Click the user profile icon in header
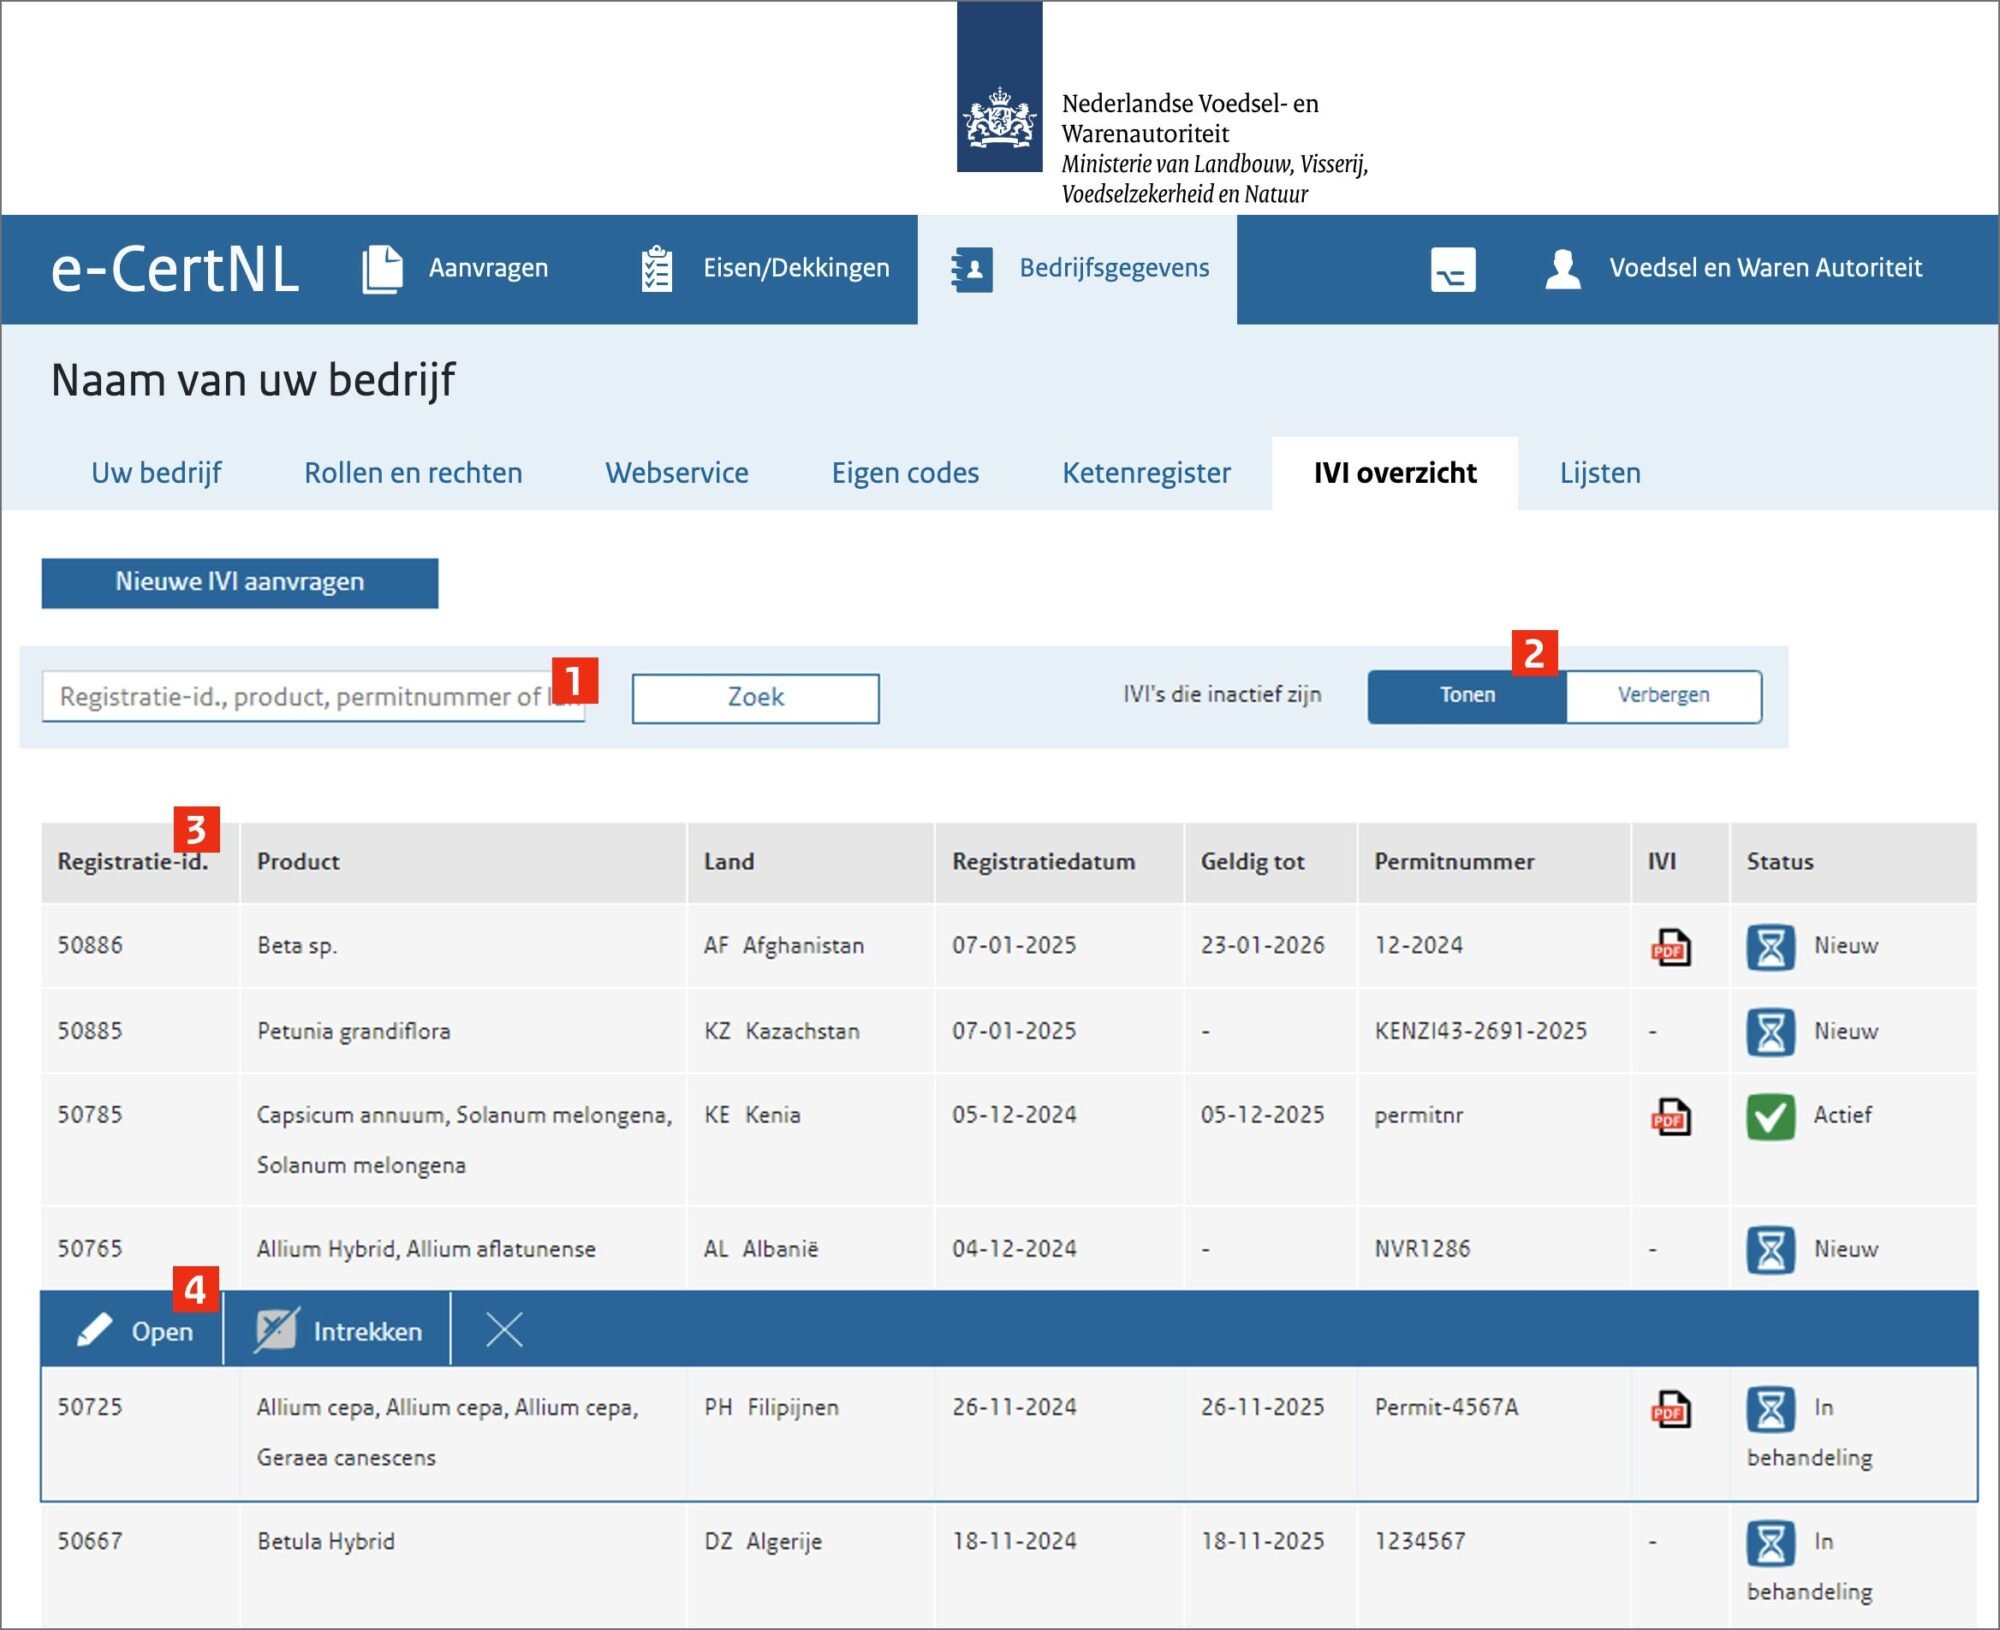Screen dimensions: 2000x1630 click(x=1563, y=269)
